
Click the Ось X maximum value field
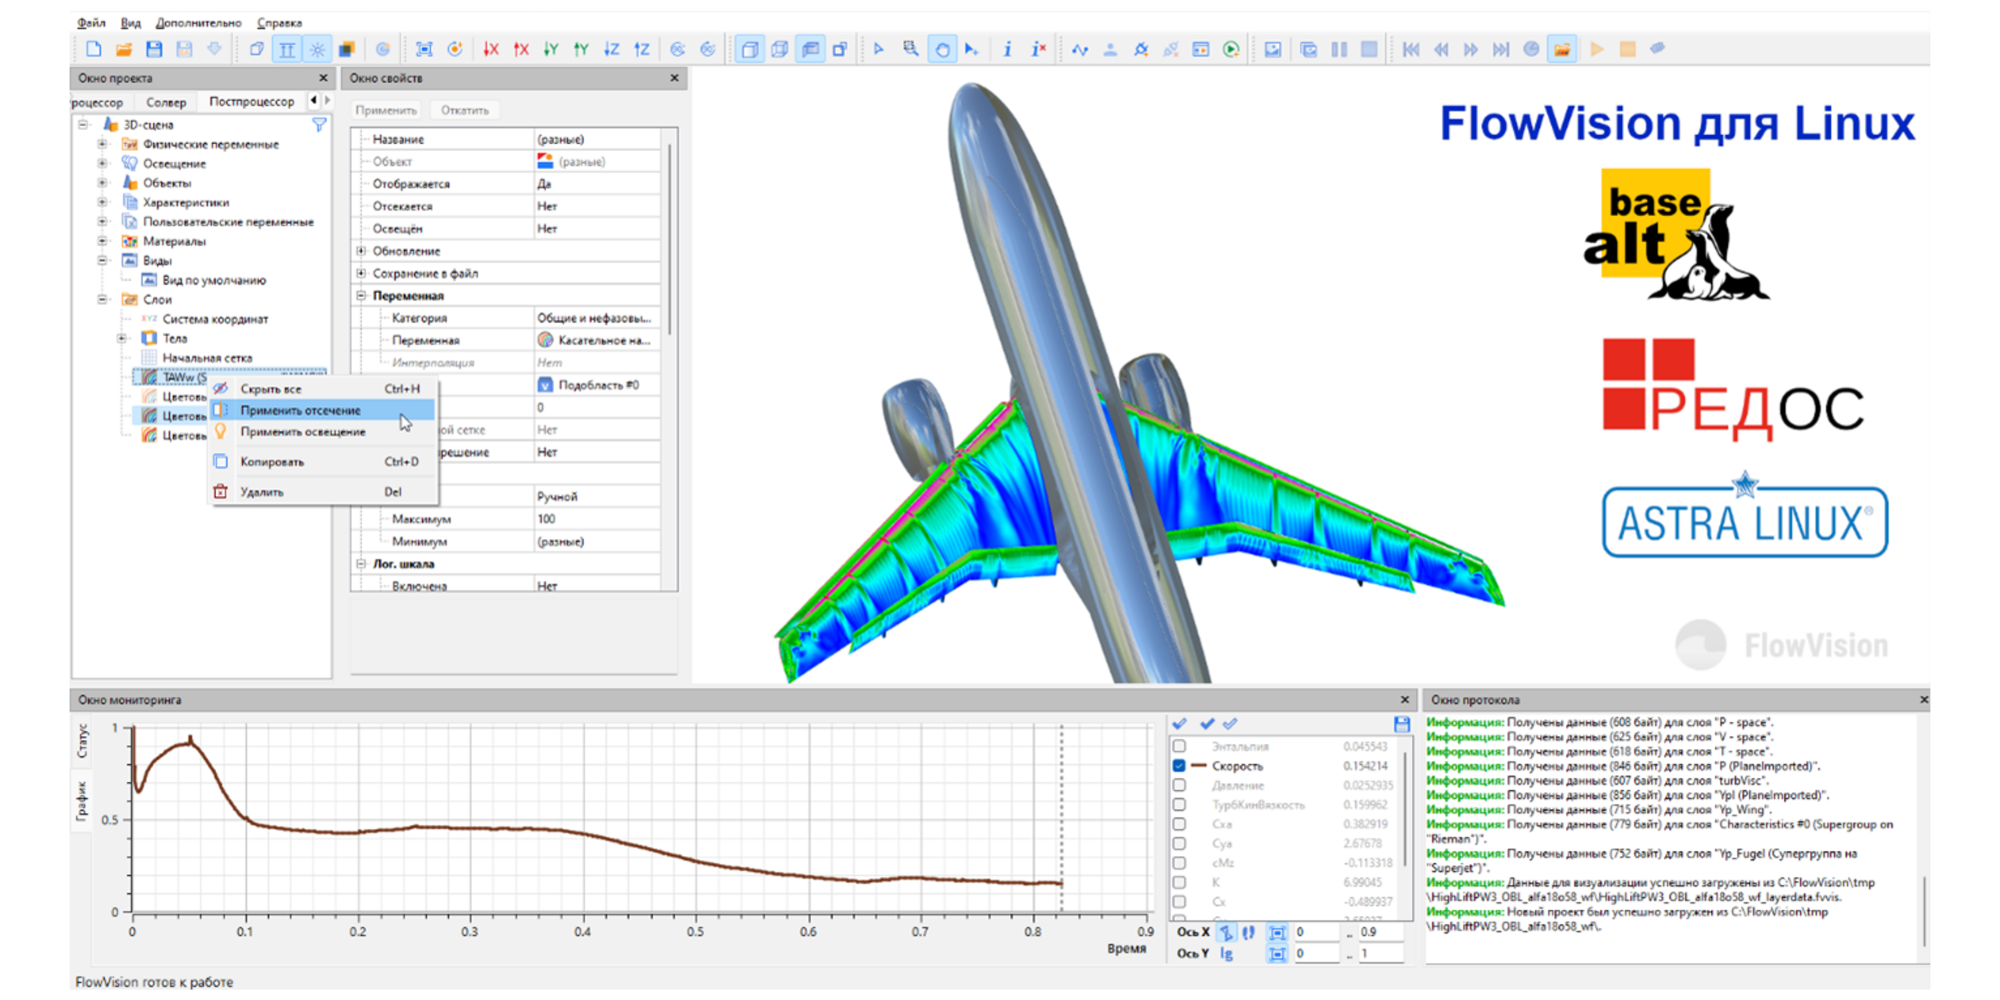1380,932
